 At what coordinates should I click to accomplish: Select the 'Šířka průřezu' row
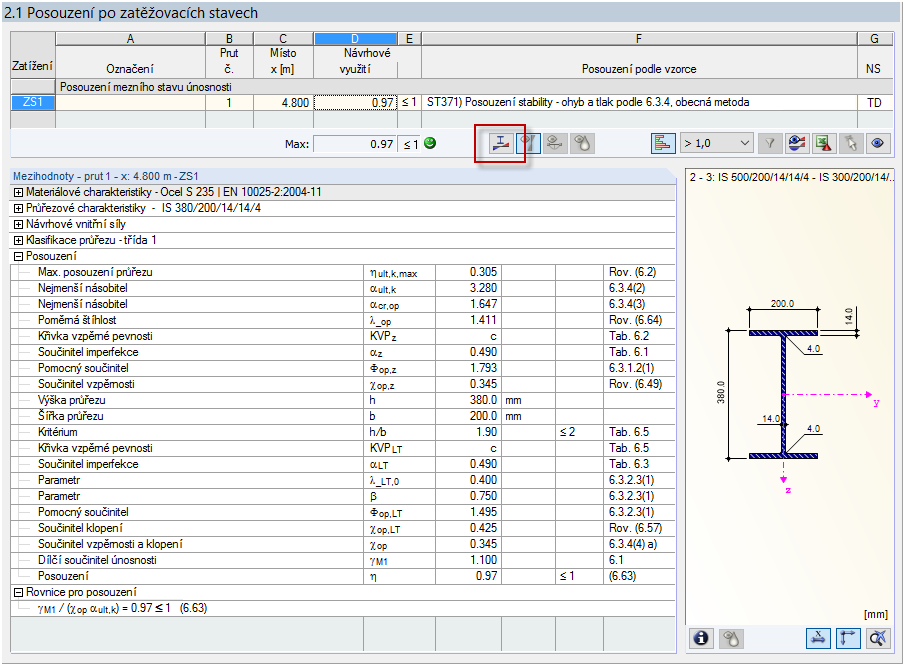(x=343, y=416)
